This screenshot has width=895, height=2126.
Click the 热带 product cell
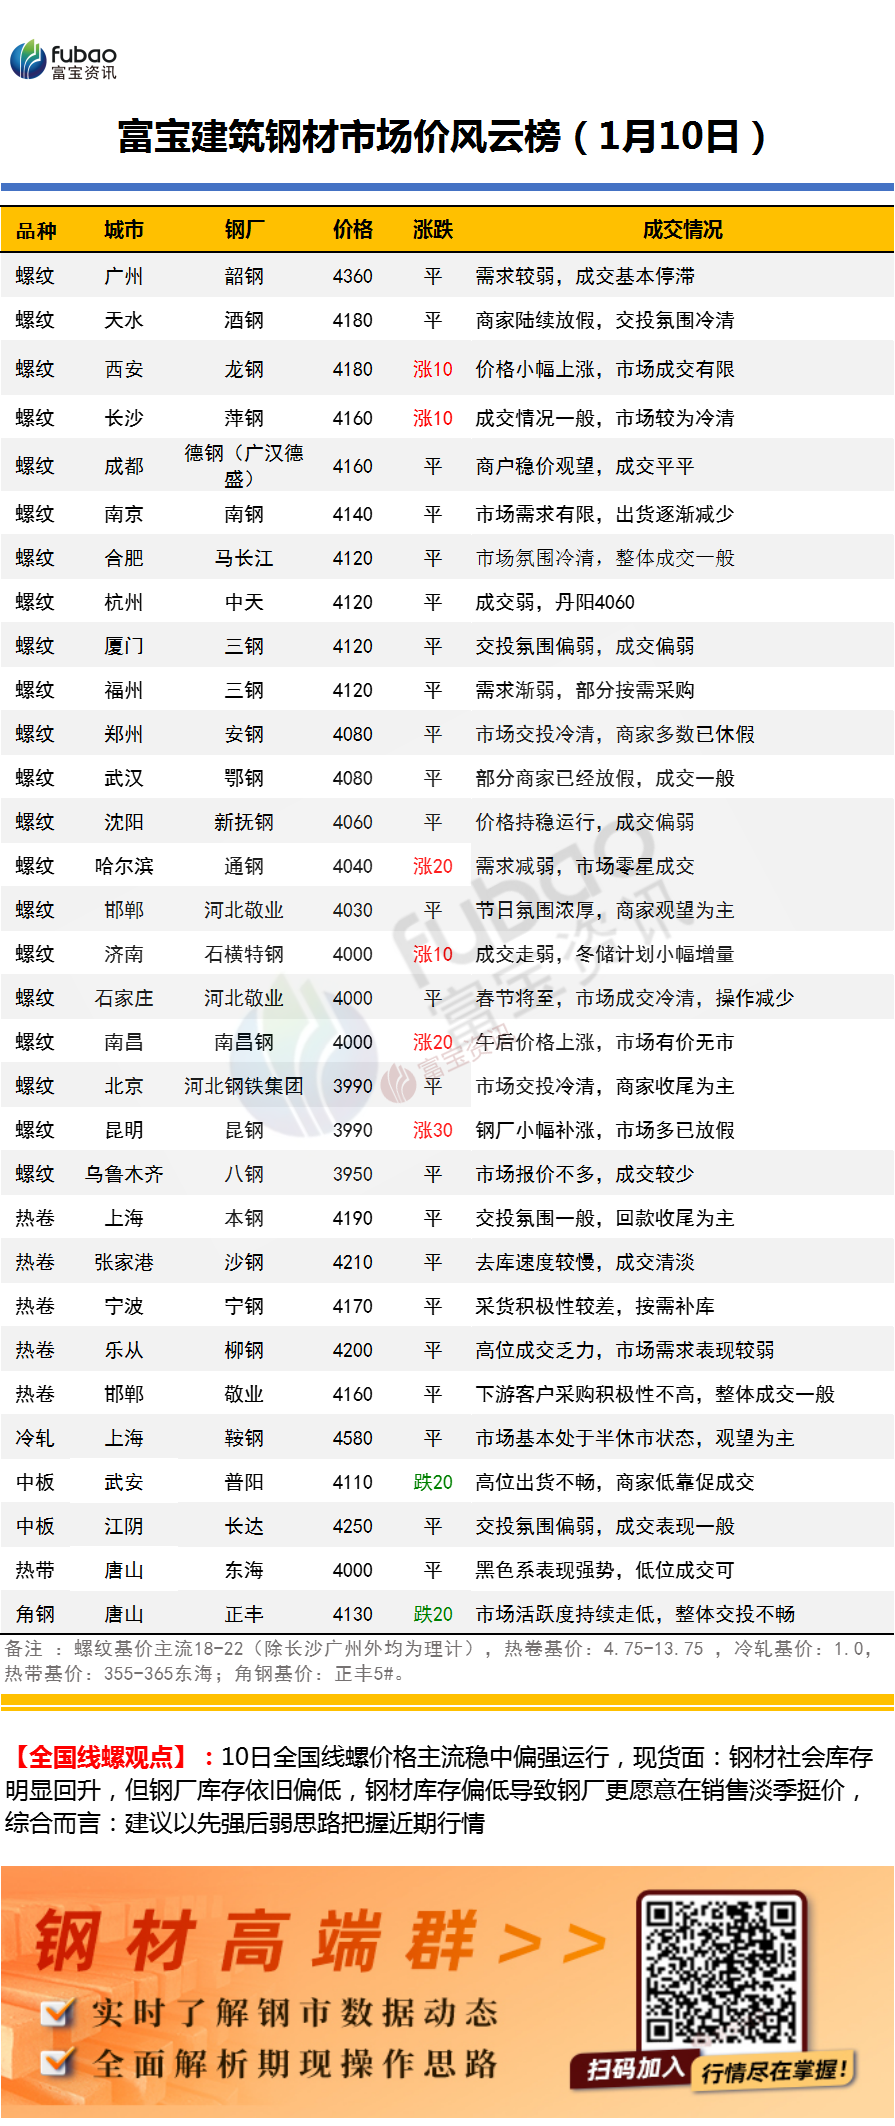pos(35,1570)
